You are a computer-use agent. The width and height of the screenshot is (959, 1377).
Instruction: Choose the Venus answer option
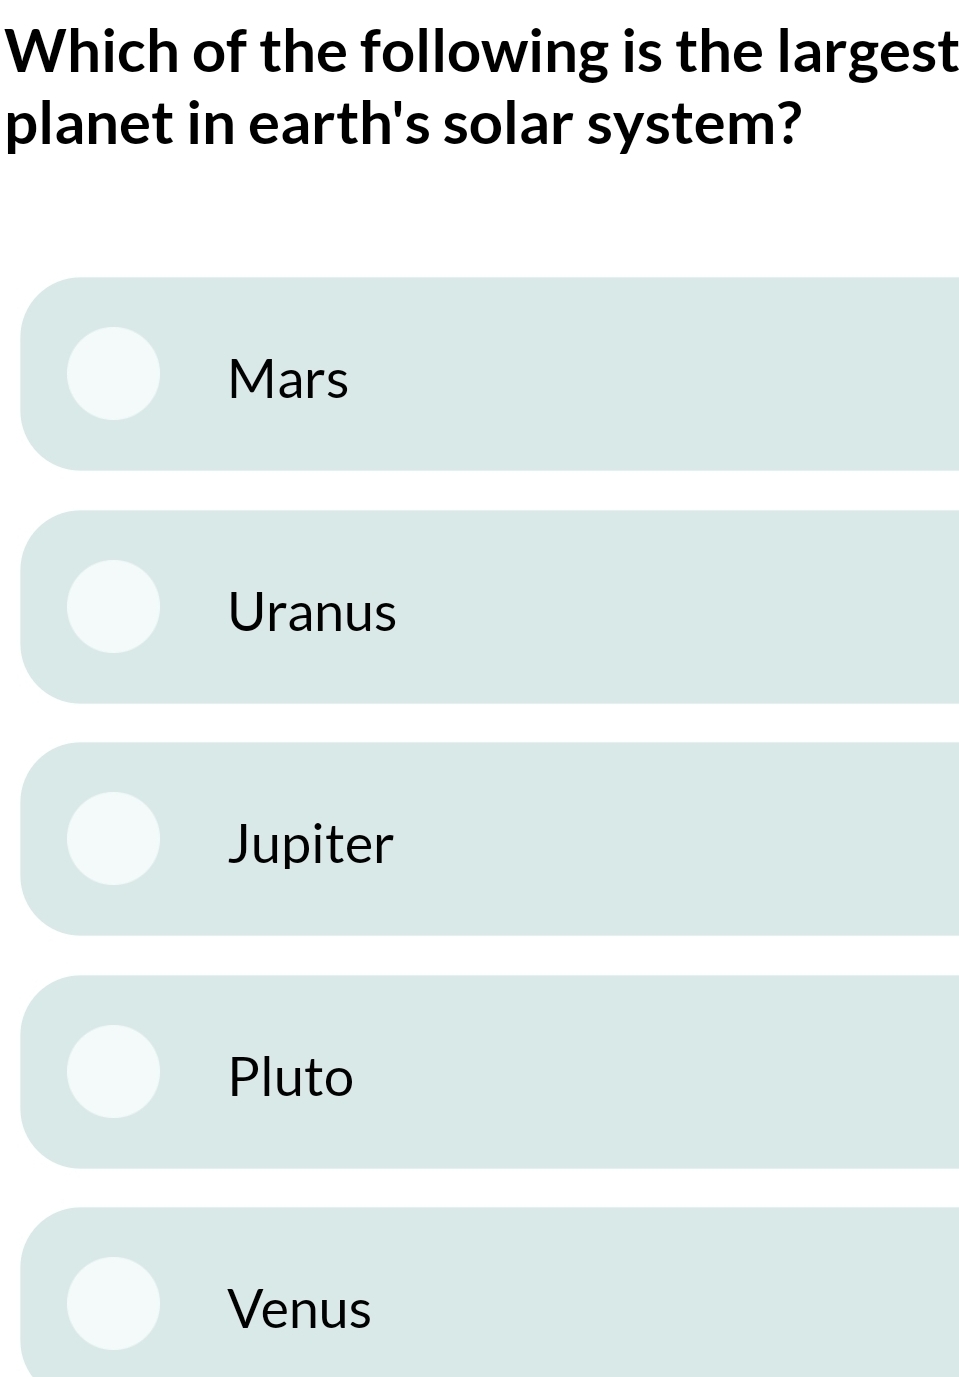click(480, 1305)
